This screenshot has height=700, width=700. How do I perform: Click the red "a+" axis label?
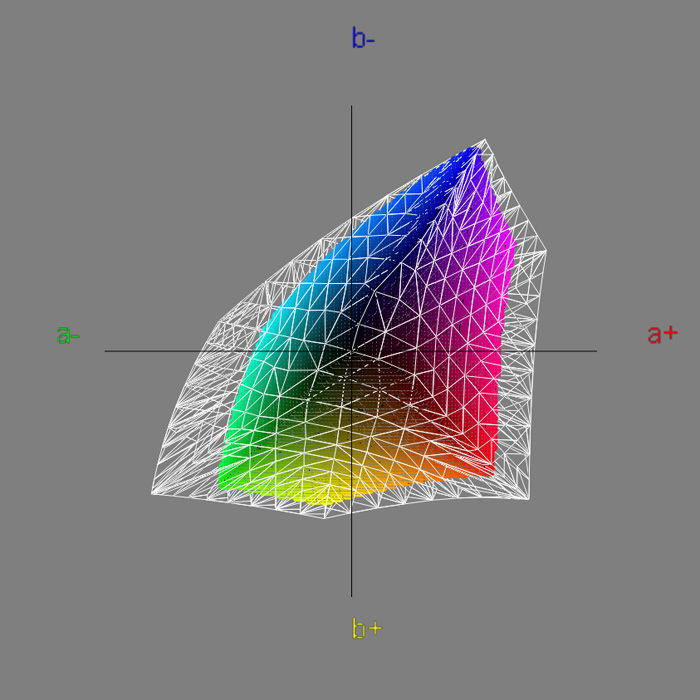pyautogui.click(x=662, y=334)
